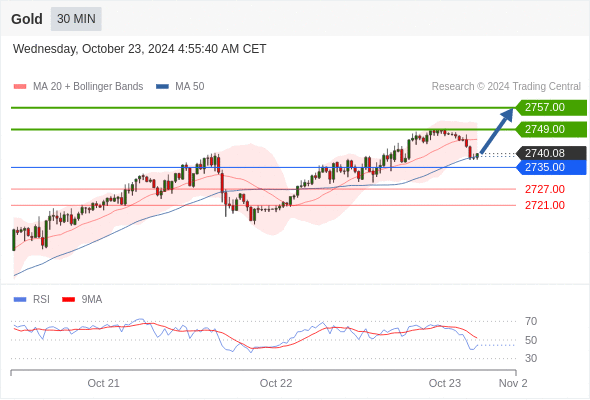Open the Research © 2024 Trading Central link
Viewport: 590px width, 400px height.
(506, 87)
